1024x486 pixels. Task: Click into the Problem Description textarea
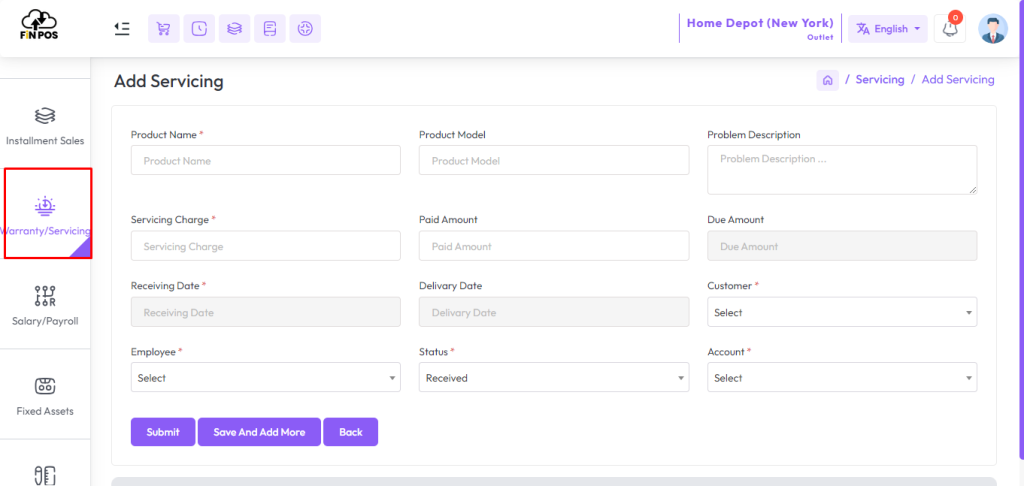coord(842,170)
